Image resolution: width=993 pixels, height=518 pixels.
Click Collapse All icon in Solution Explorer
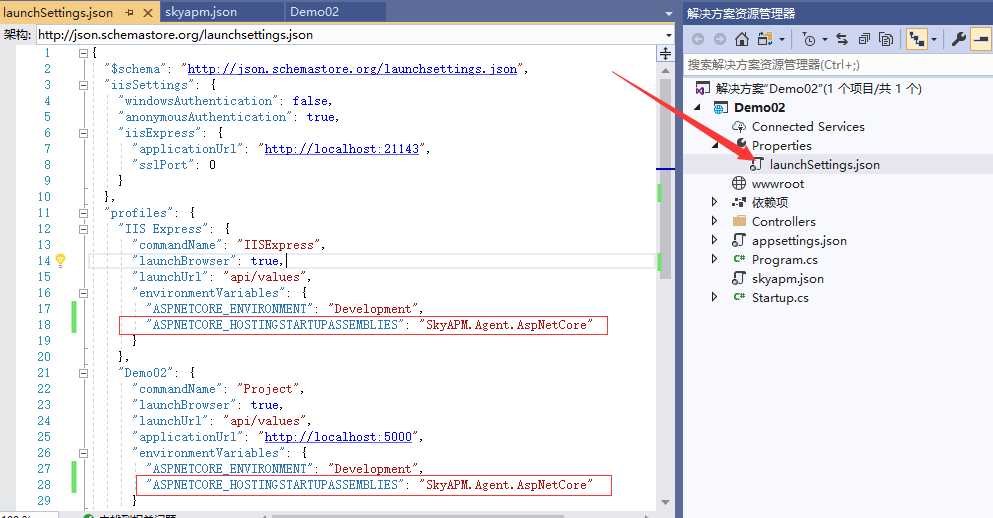point(864,39)
